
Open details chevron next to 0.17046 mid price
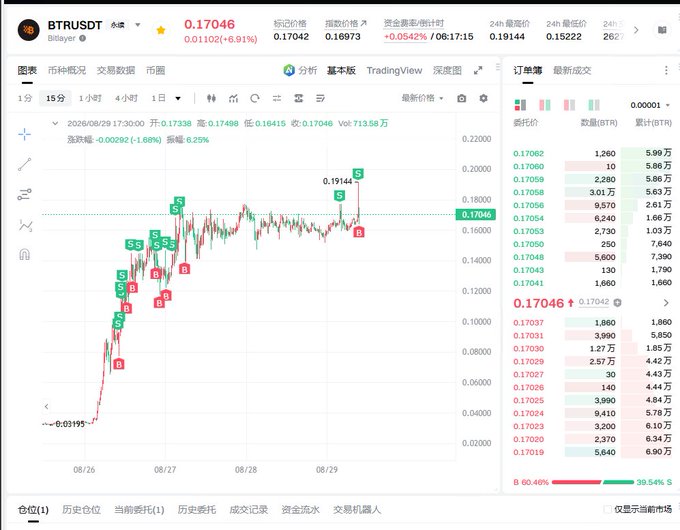666,303
